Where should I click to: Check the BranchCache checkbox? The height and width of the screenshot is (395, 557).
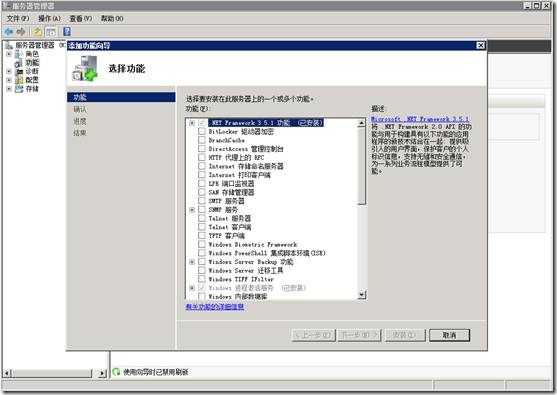(202, 140)
